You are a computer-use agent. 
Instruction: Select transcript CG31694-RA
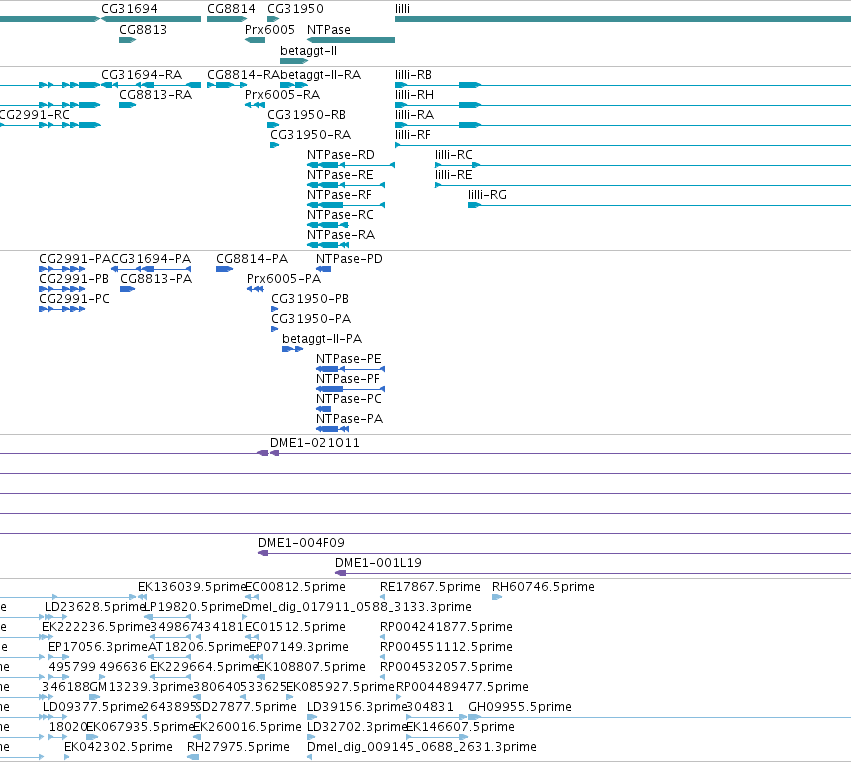[x=142, y=75]
